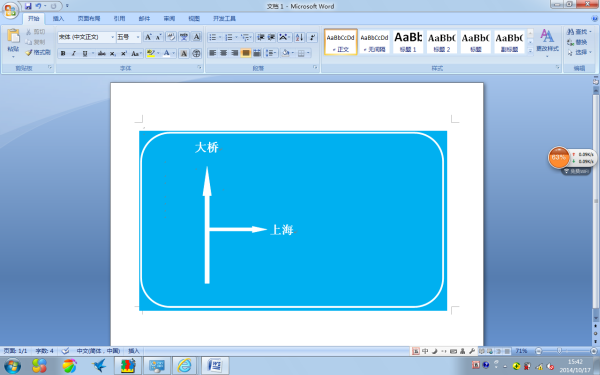Open the Paragraph dialog launcher
Screen dimensions: 600x375
click(x=315, y=67)
